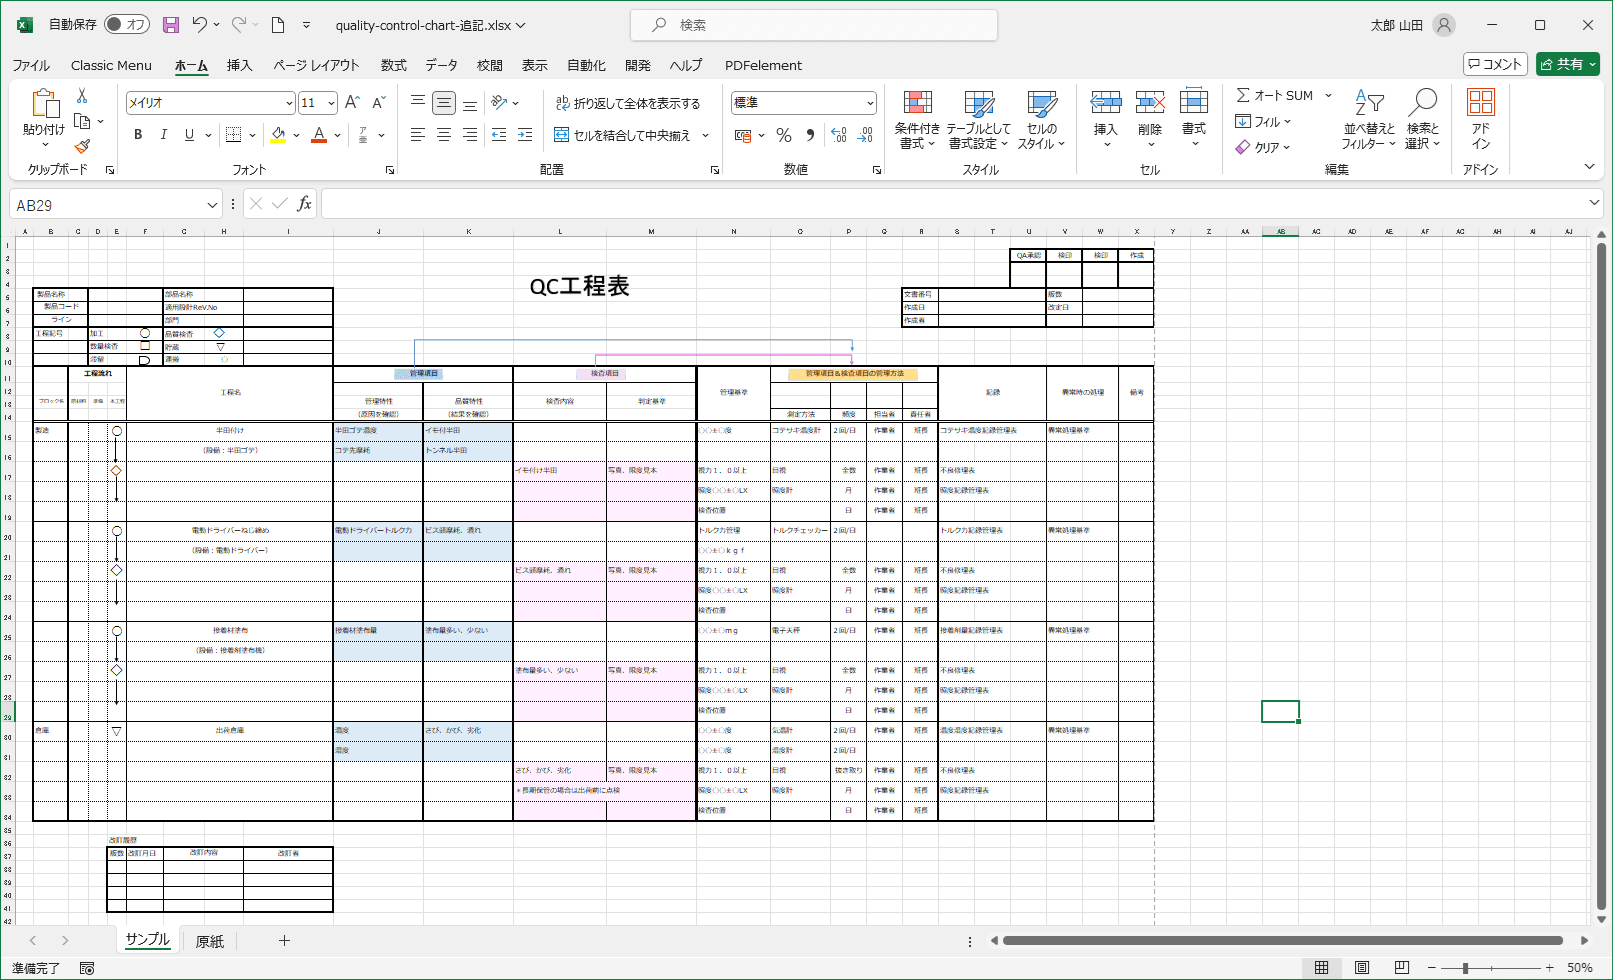1613x980 pixels.
Task: Toggle Italic formatting
Action: pyautogui.click(x=163, y=134)
